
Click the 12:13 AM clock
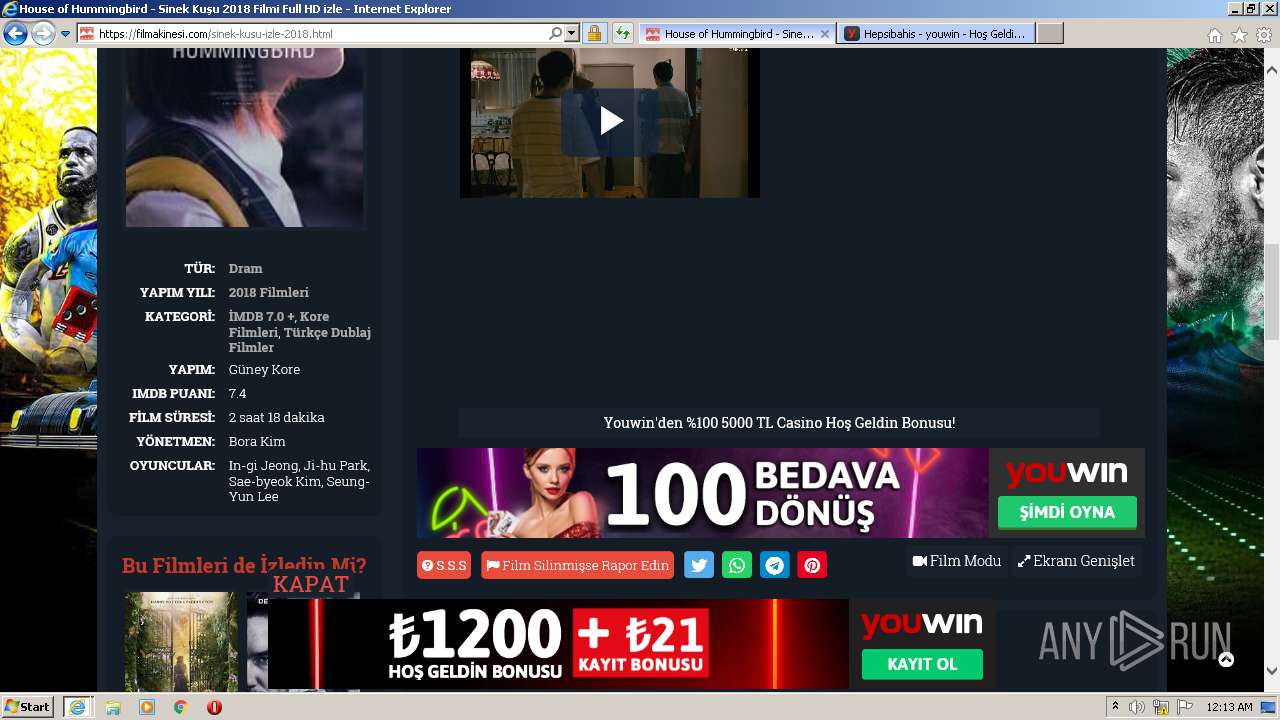coord(1229,707)
